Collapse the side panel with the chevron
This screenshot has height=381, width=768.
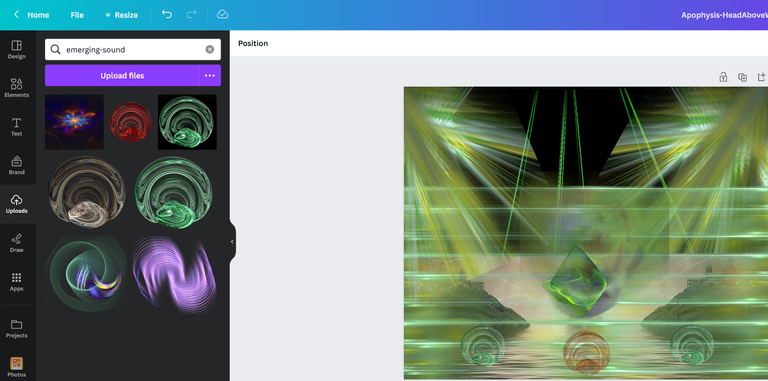point(232,241)
